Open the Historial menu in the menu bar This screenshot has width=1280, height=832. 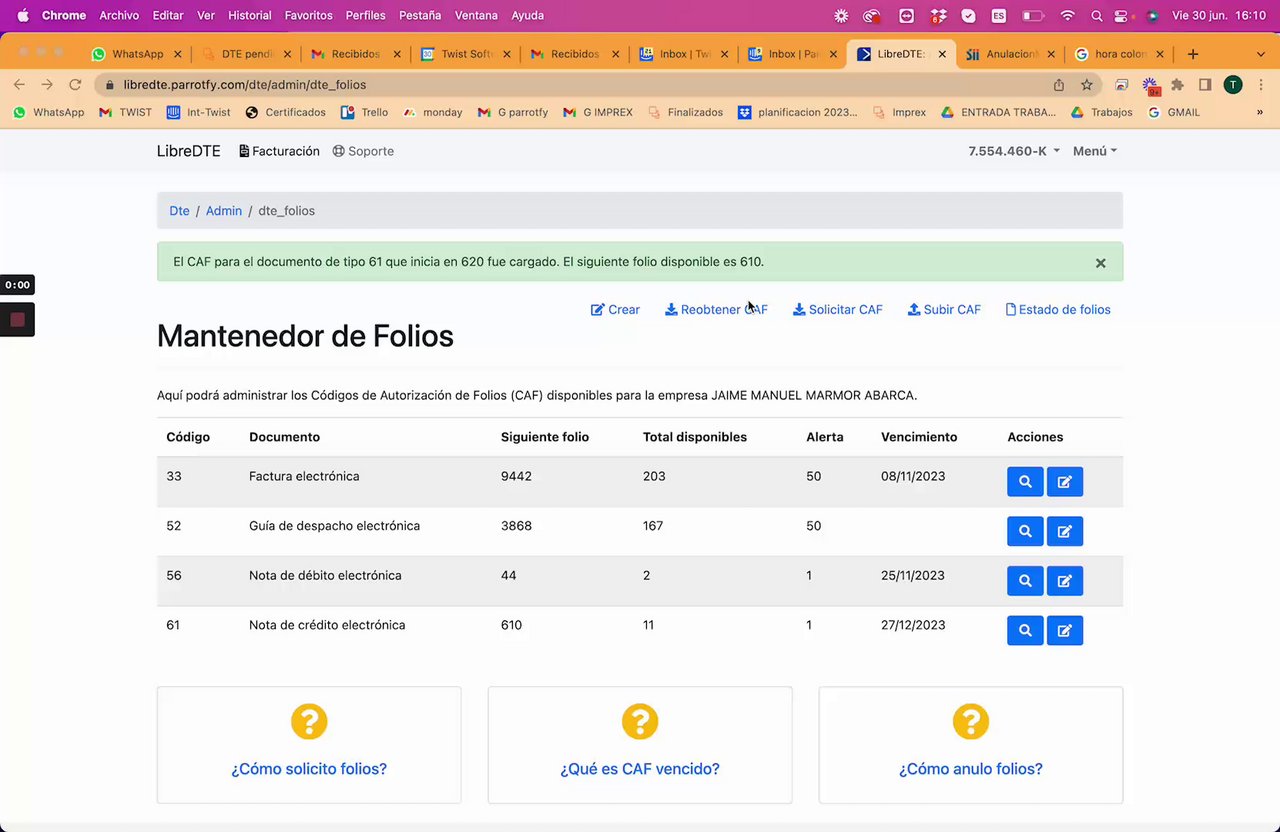tap(250, 15)
